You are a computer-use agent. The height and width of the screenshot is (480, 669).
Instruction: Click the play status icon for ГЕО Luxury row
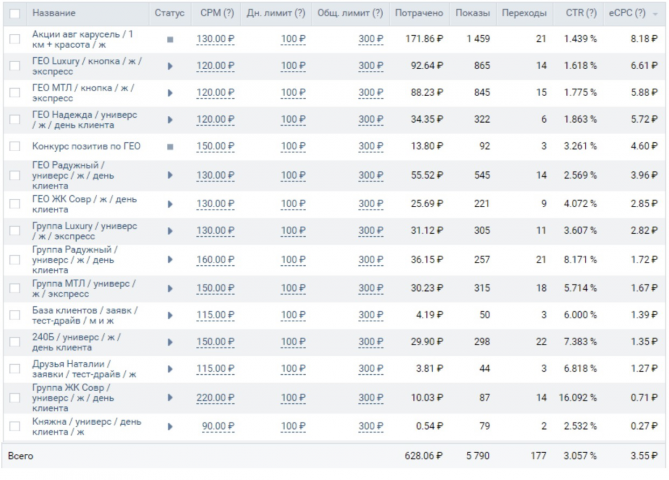pyautogui.click(x=170, y=66)
